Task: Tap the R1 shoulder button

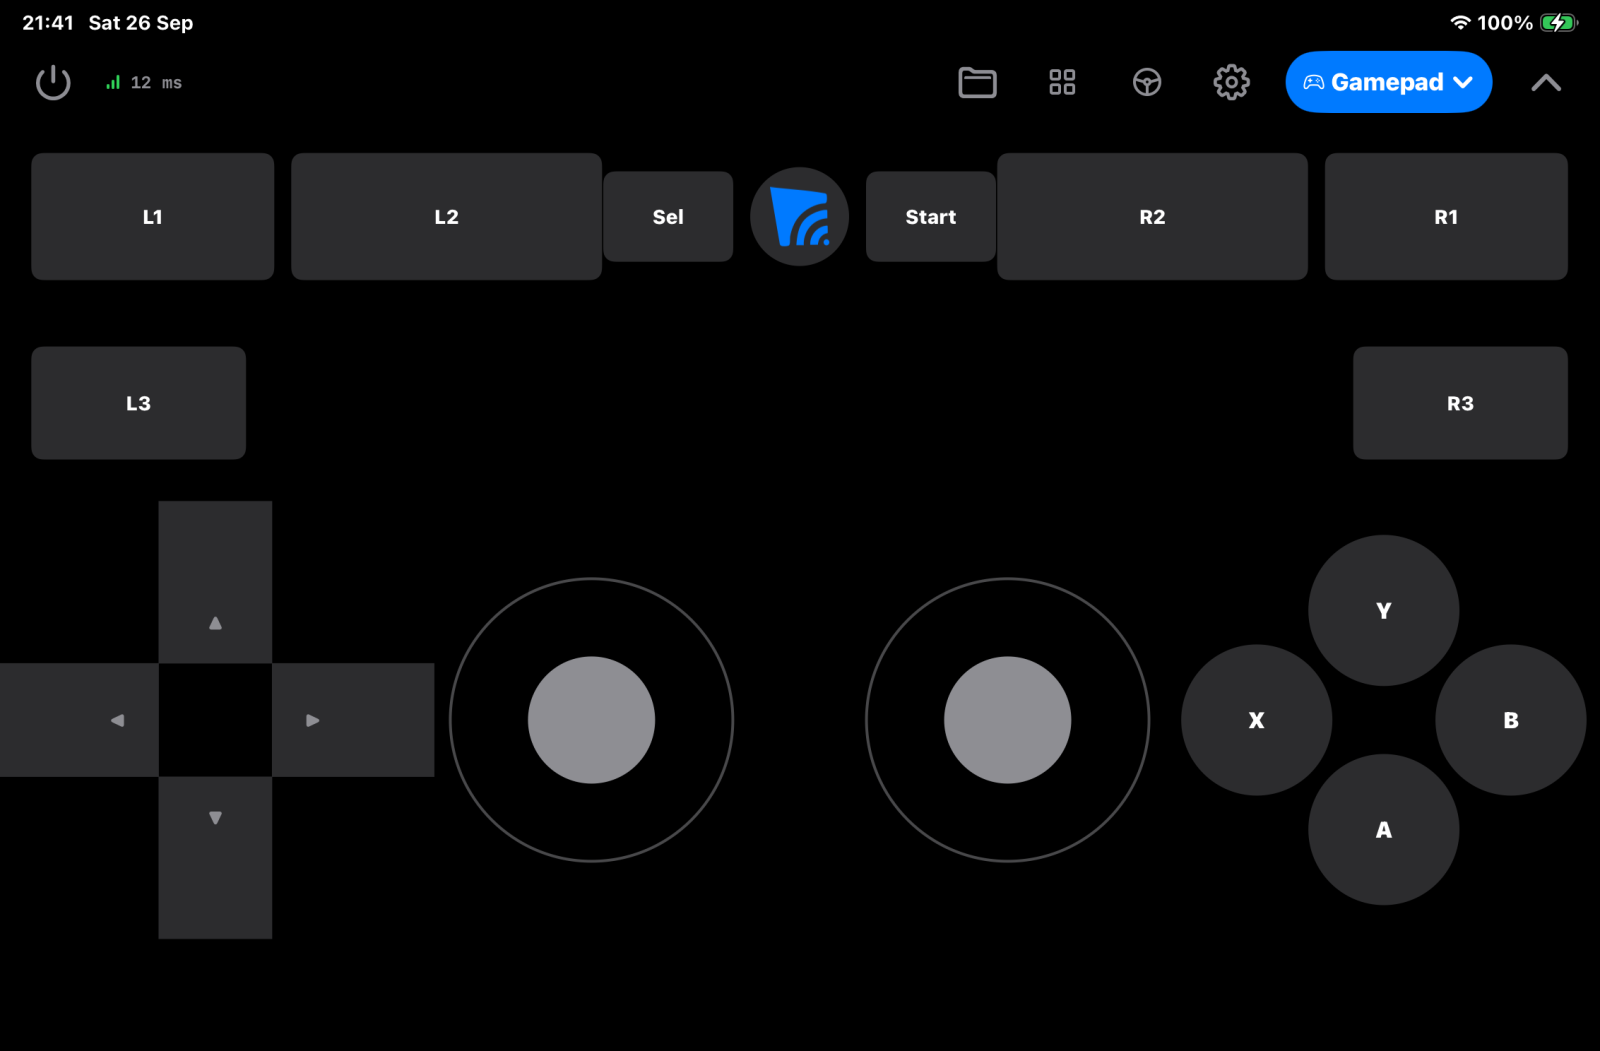Action: tap(1446, 216)
